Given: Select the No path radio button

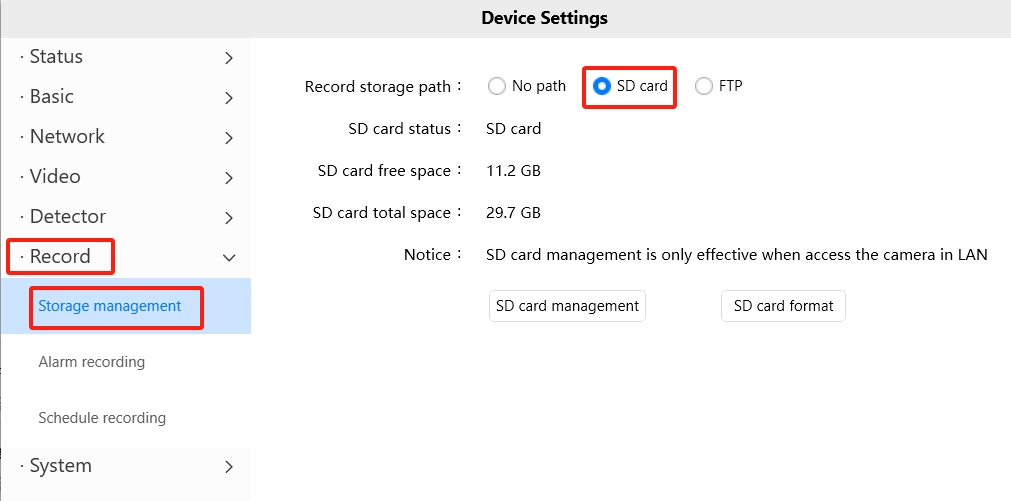Looking at the screenshot, I should [x=497, y=86].
